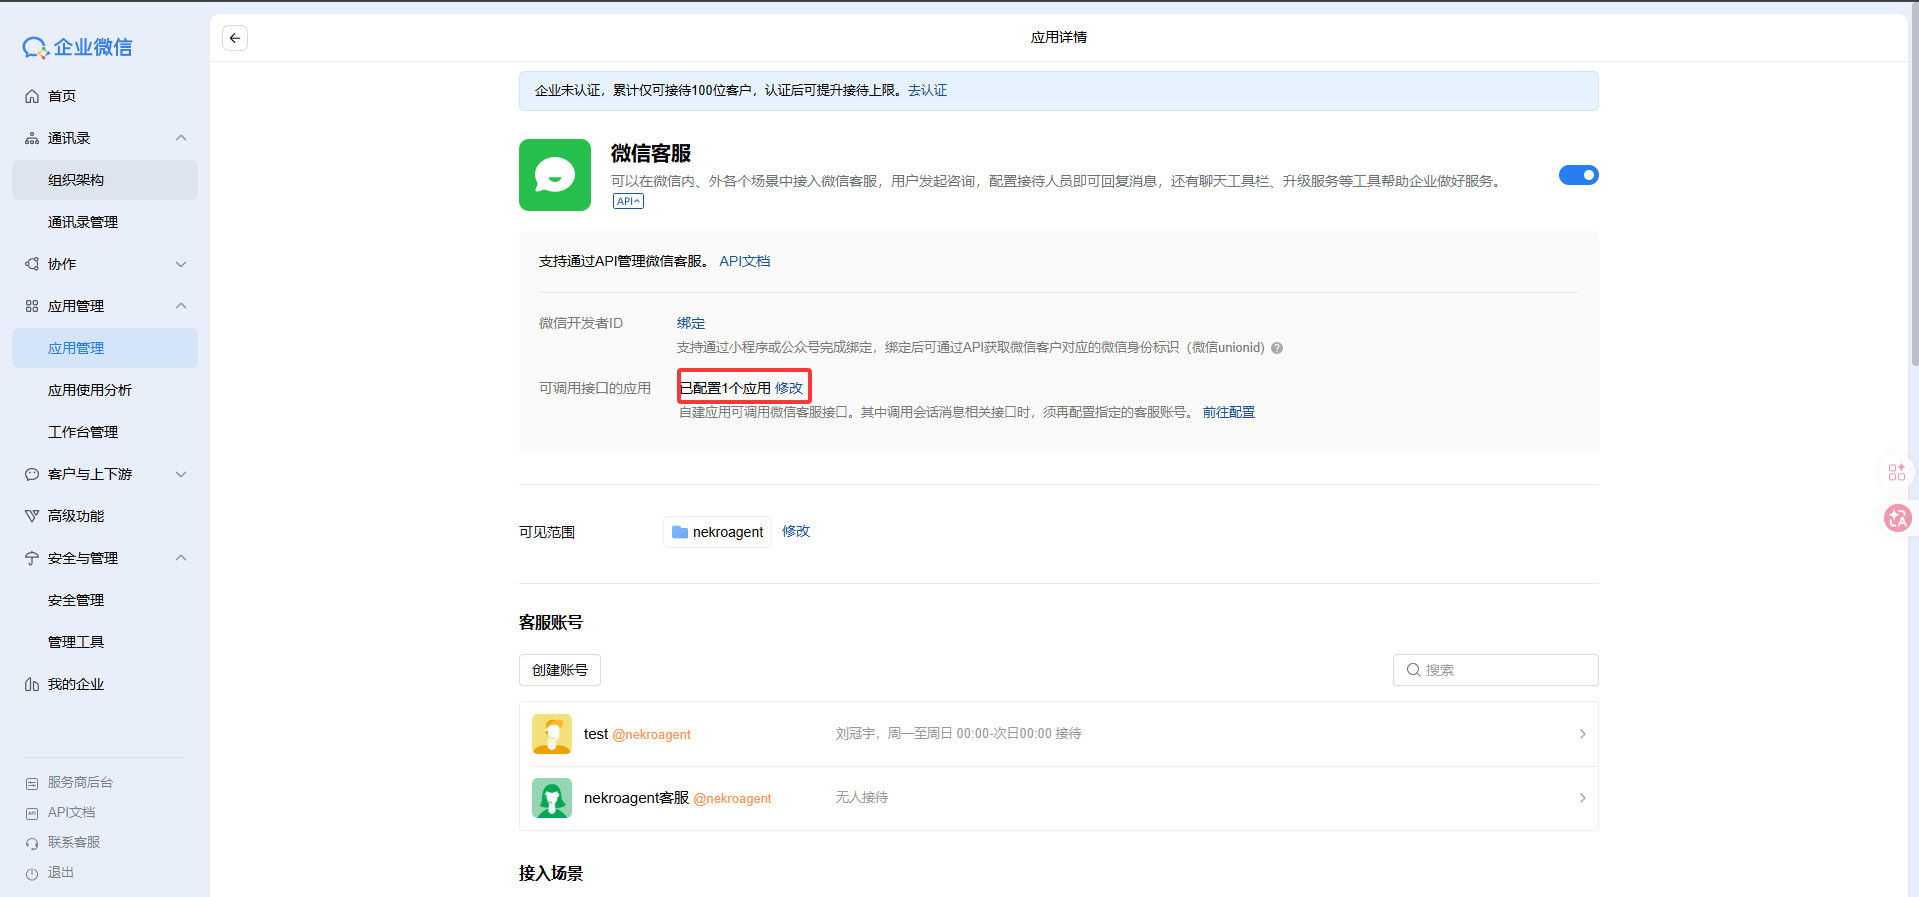Click the help question mark beside unionid

pyautogui.click(x=1277, y=348)
